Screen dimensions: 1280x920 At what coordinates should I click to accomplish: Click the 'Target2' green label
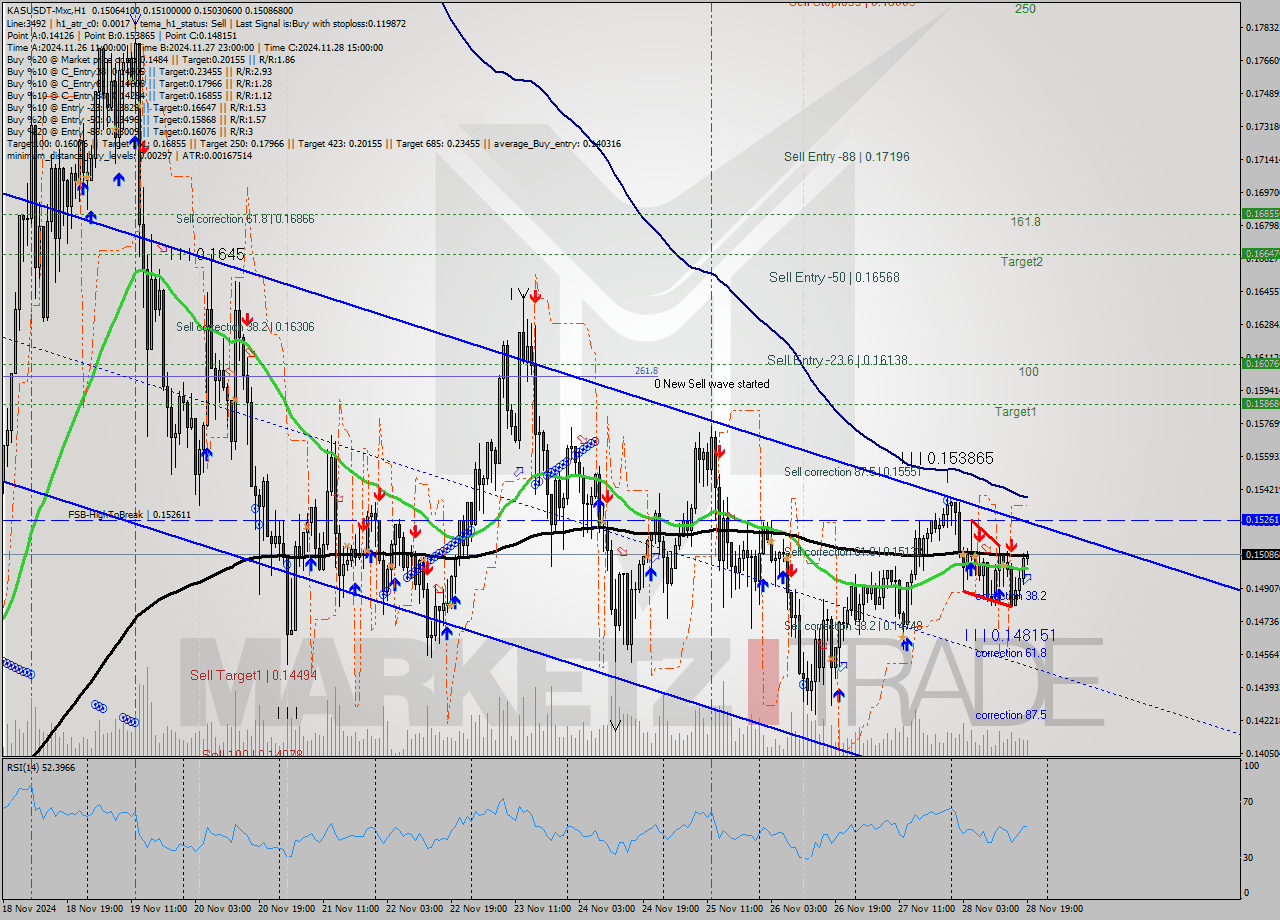(1022, 262)
